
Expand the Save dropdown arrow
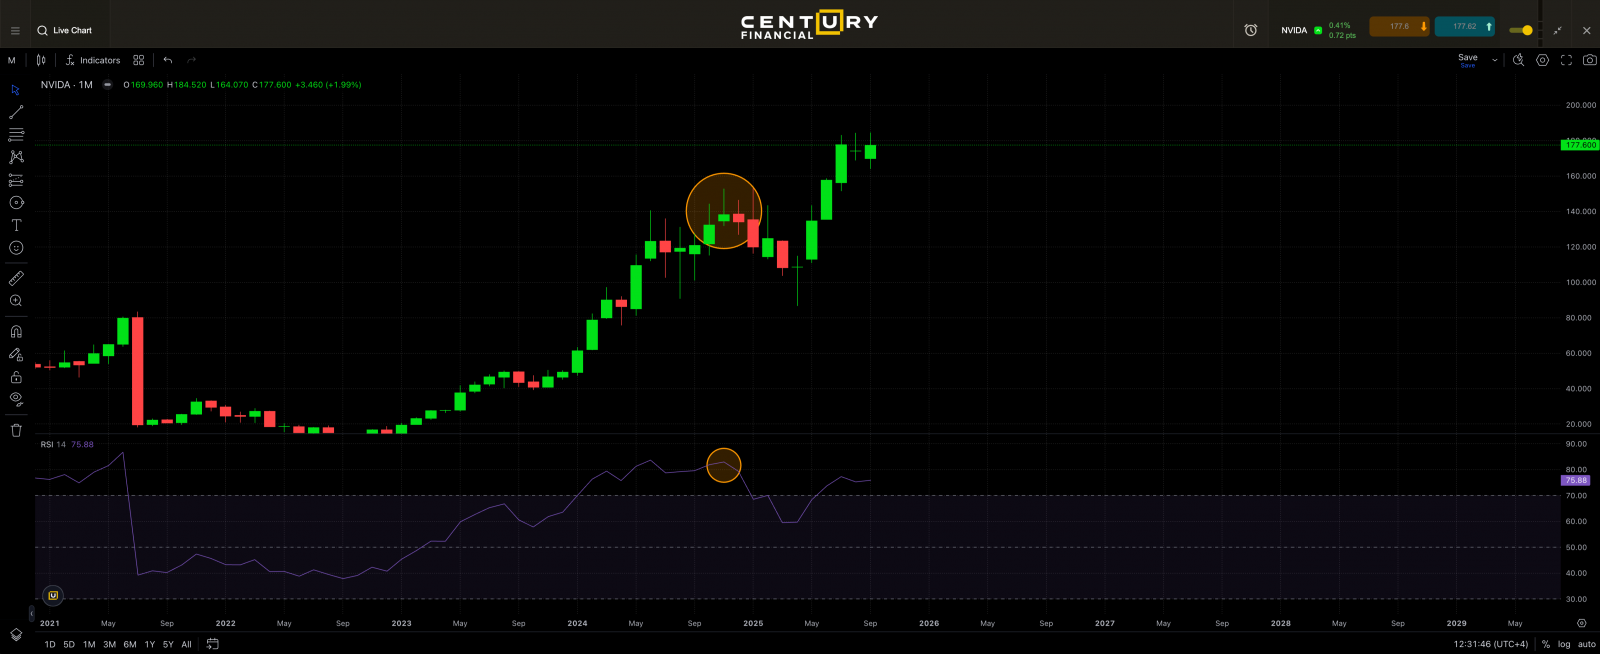1495,60
